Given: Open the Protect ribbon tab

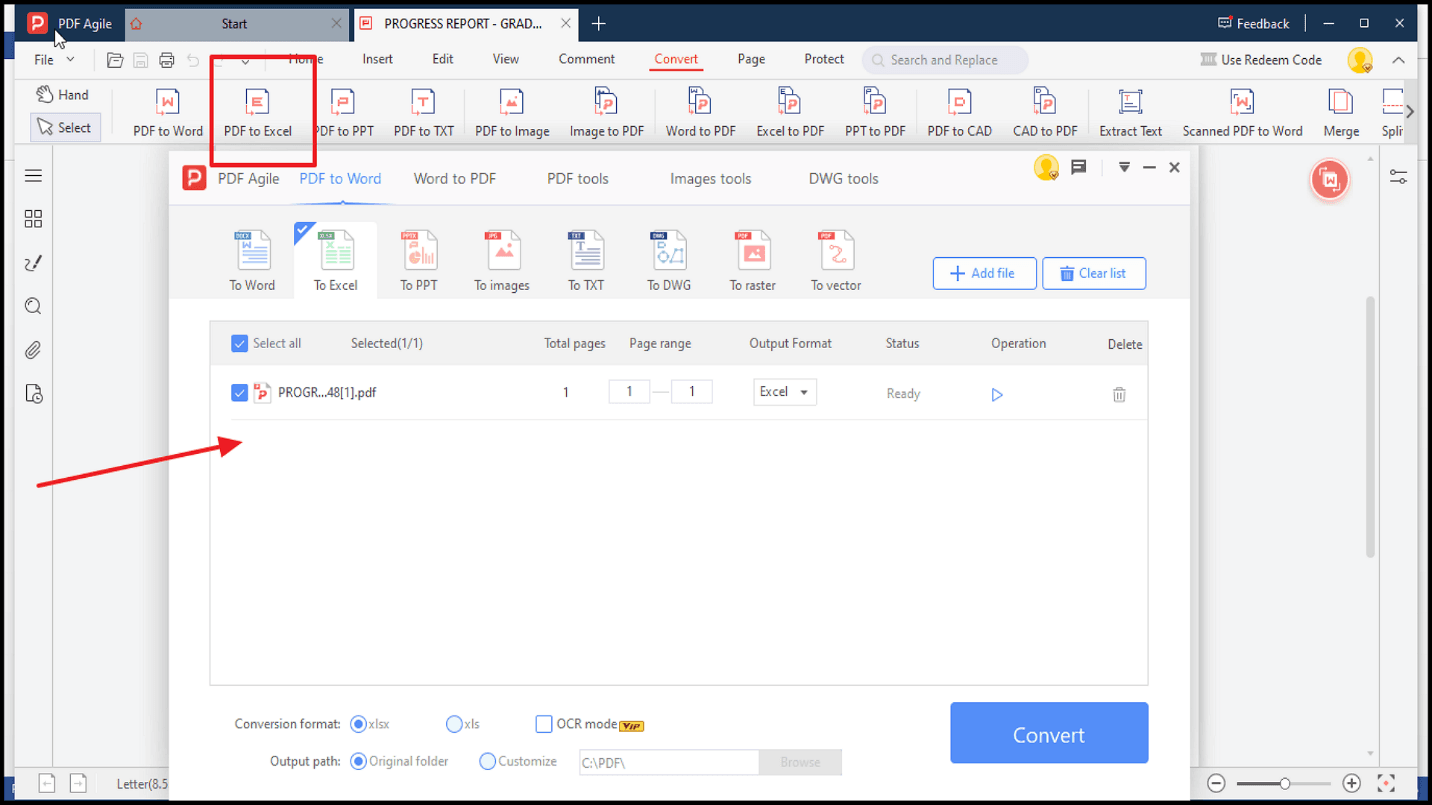Looking at the screenshot, I should [x=824, y=59].
